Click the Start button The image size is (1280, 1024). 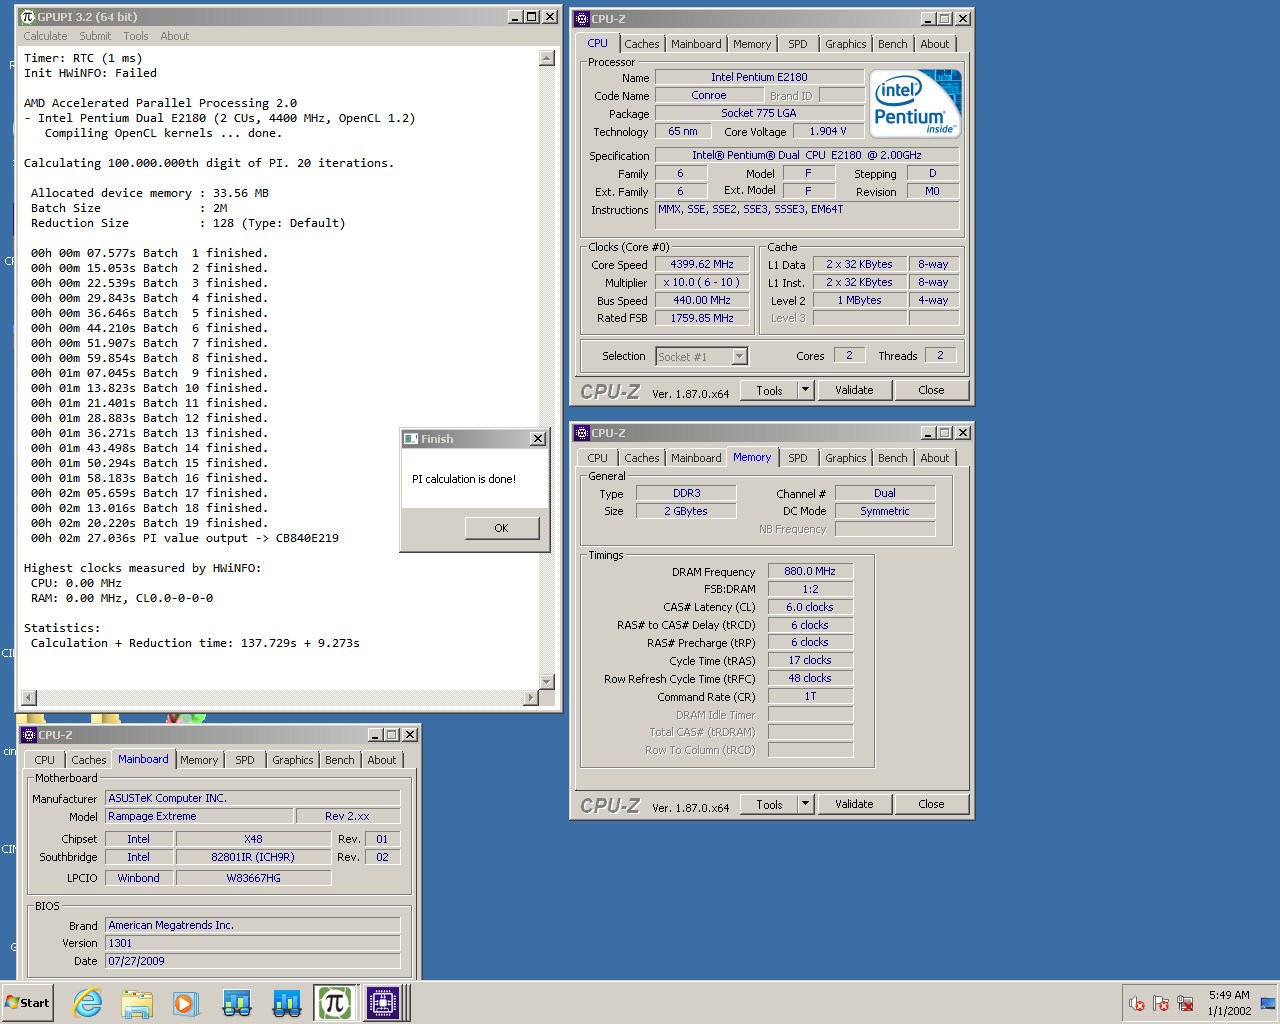pyautogui.click(x=27, y=1003)
